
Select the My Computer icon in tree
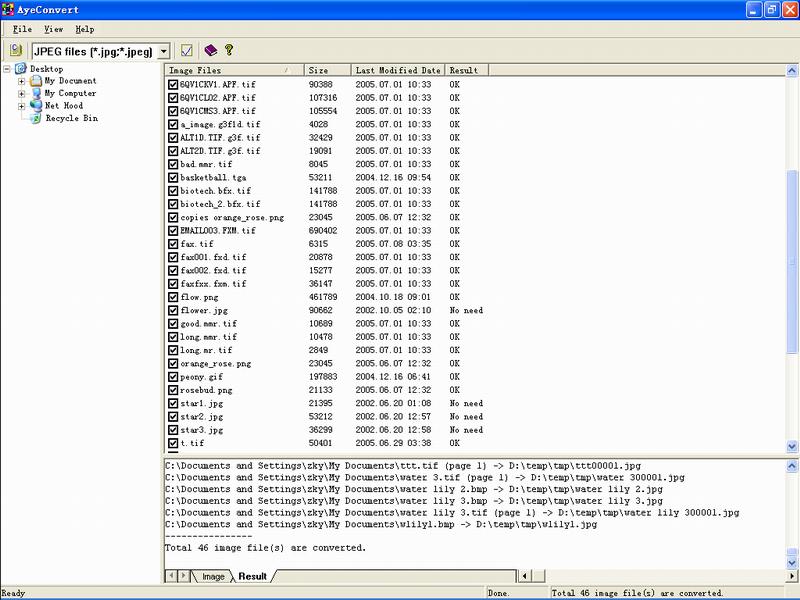(x=36, y=93)
